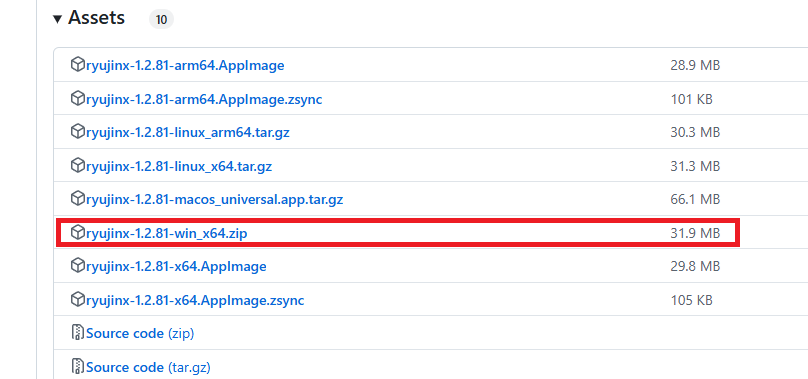Download ryujinx-1.2.81-macos_universal.app.tar.gz
Viewport: 808px width, 379px height.
(214, 199)
